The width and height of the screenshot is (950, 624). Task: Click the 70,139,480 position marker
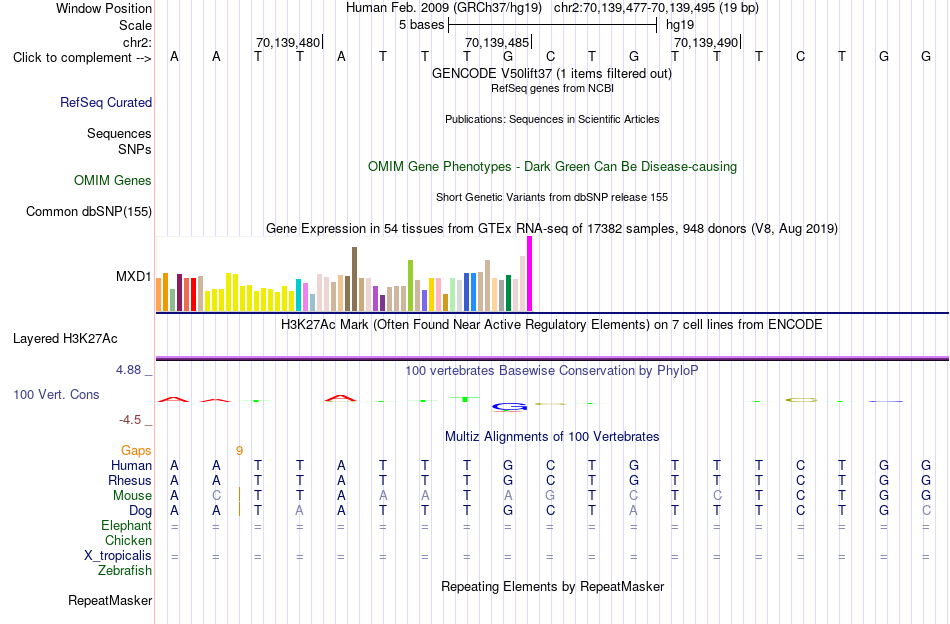pyautogui.click(x=288, y=42)
